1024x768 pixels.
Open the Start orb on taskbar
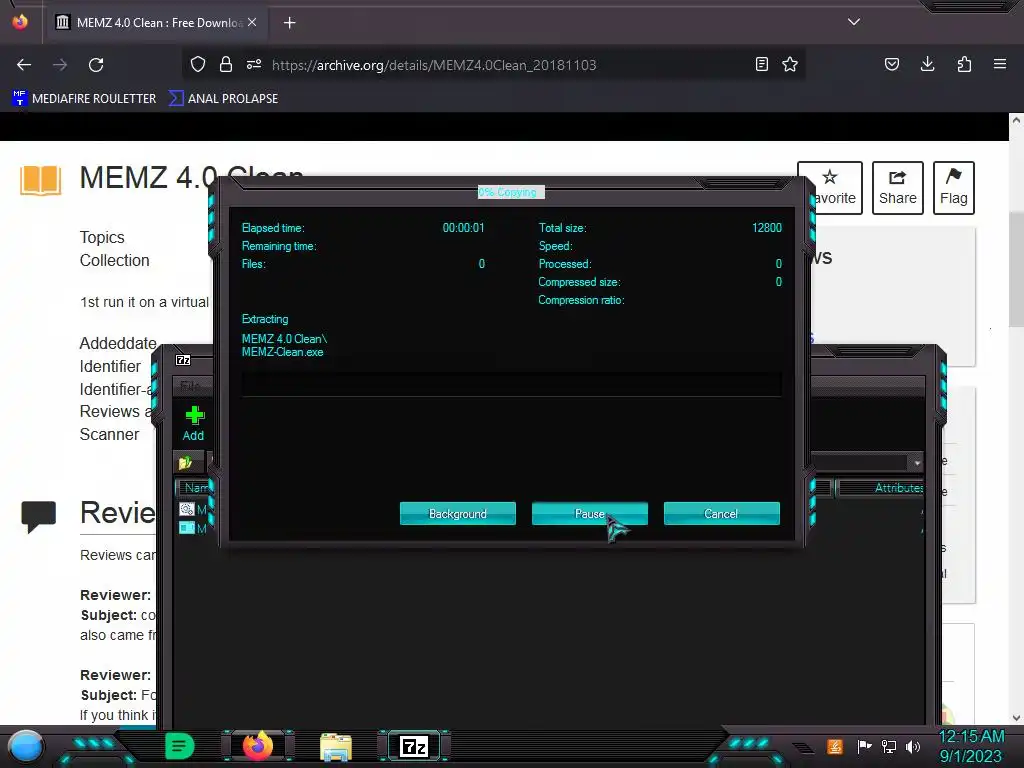click(26, 746)
